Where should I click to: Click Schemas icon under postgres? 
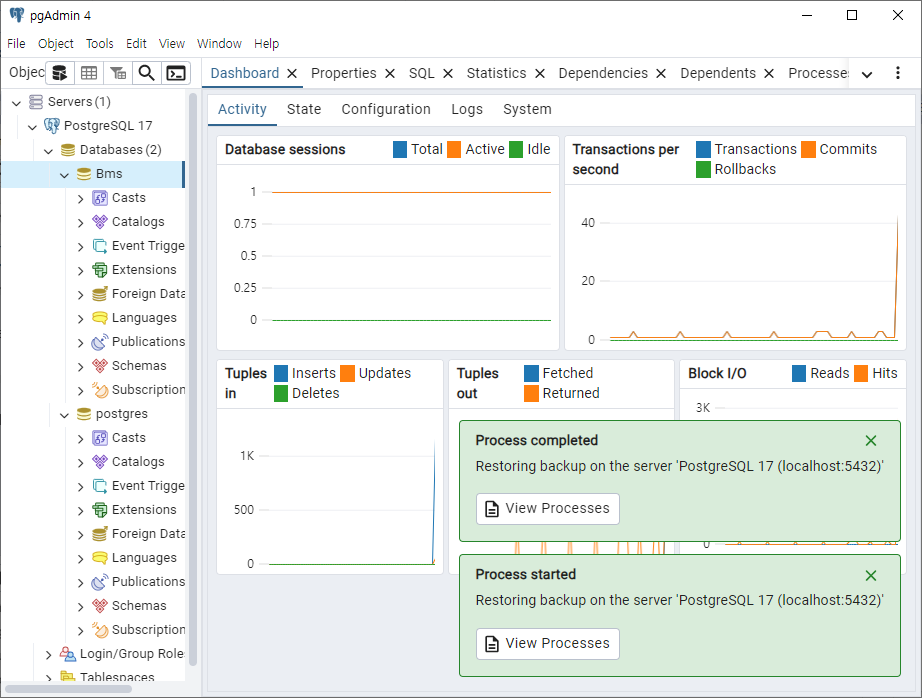(100, 606)
